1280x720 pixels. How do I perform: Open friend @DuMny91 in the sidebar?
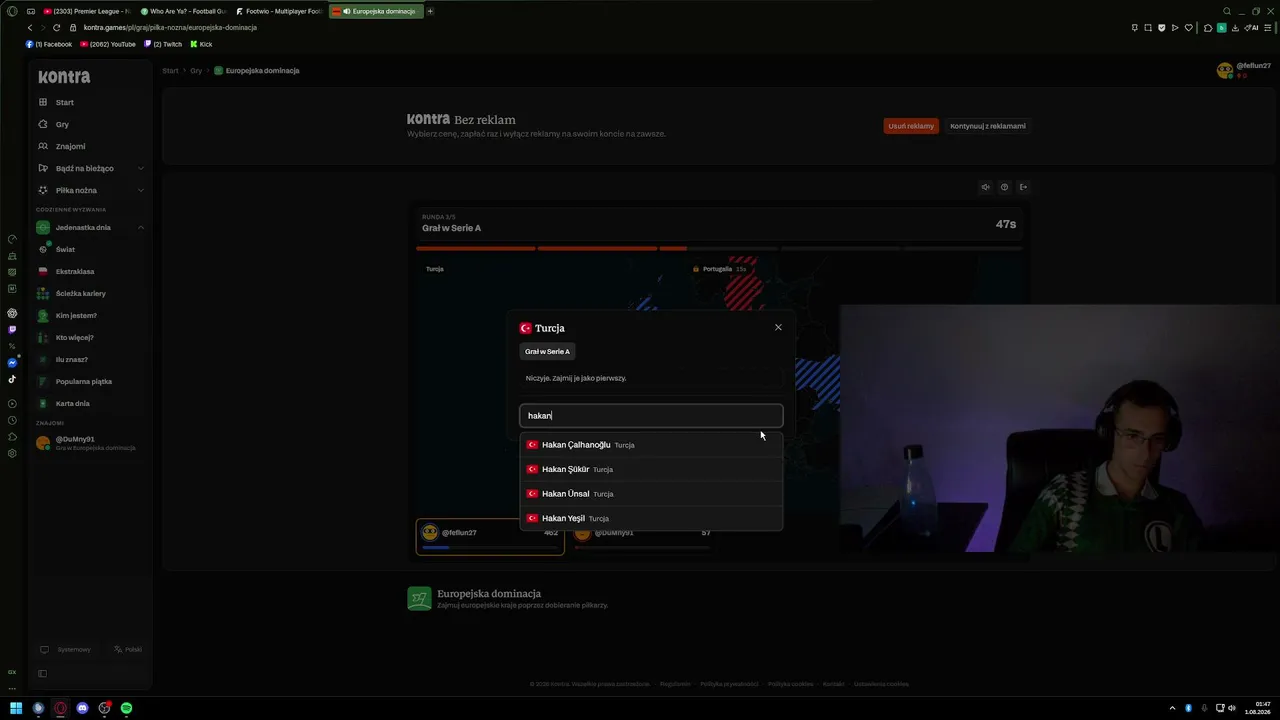[91, 443]
